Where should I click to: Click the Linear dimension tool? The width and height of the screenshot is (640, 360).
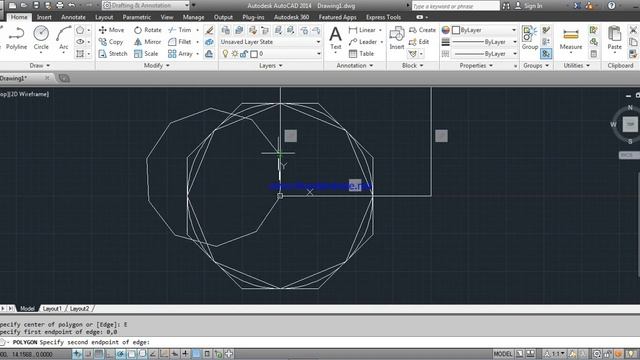362,30
